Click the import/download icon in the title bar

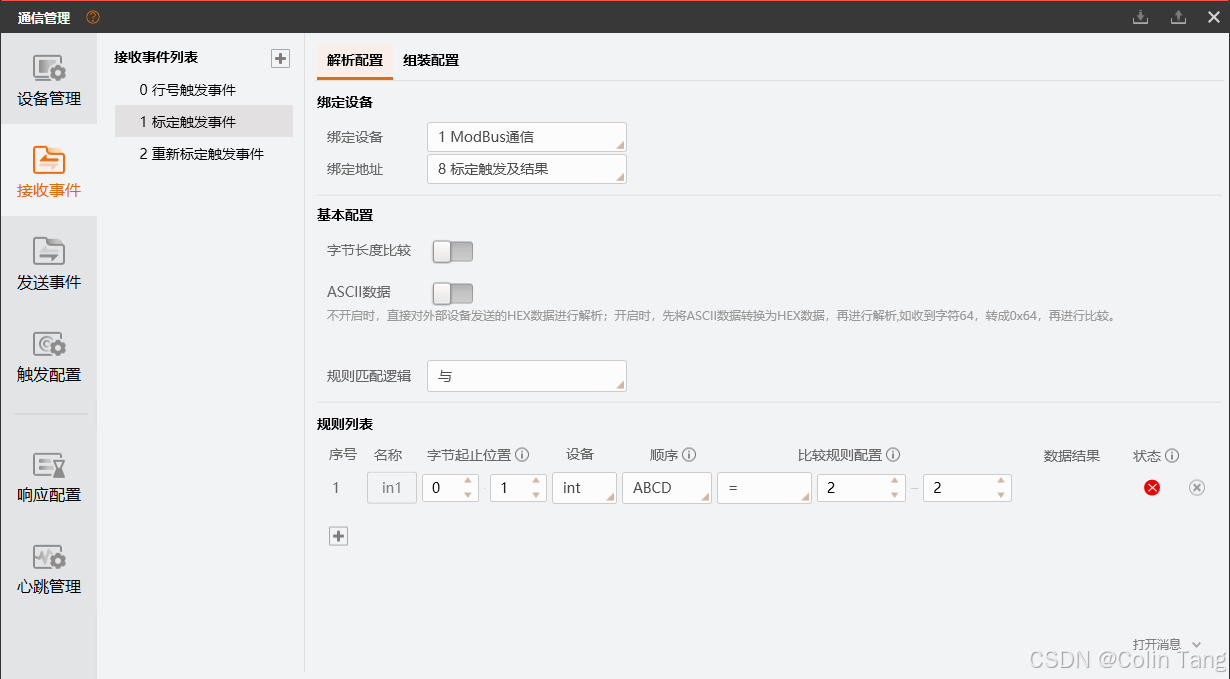1141,17
